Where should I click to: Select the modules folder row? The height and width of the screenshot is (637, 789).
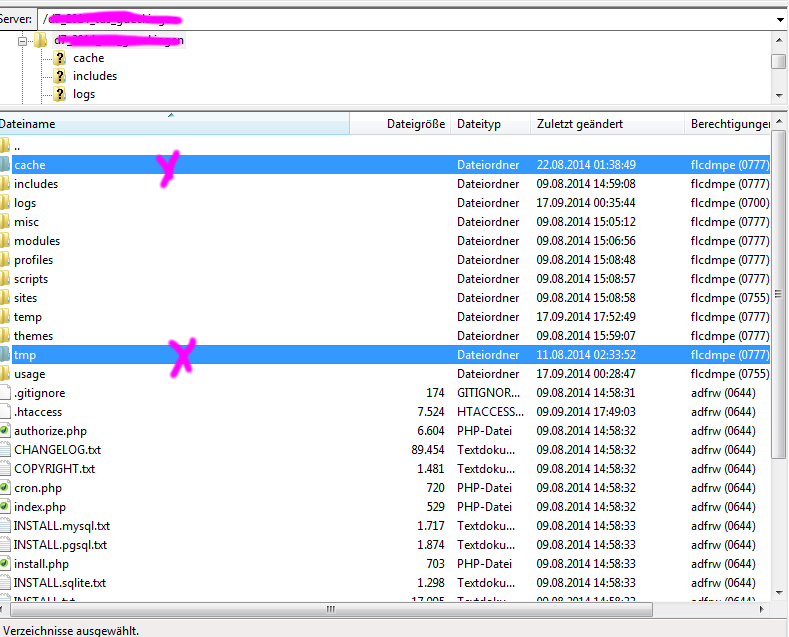[37, 241]
